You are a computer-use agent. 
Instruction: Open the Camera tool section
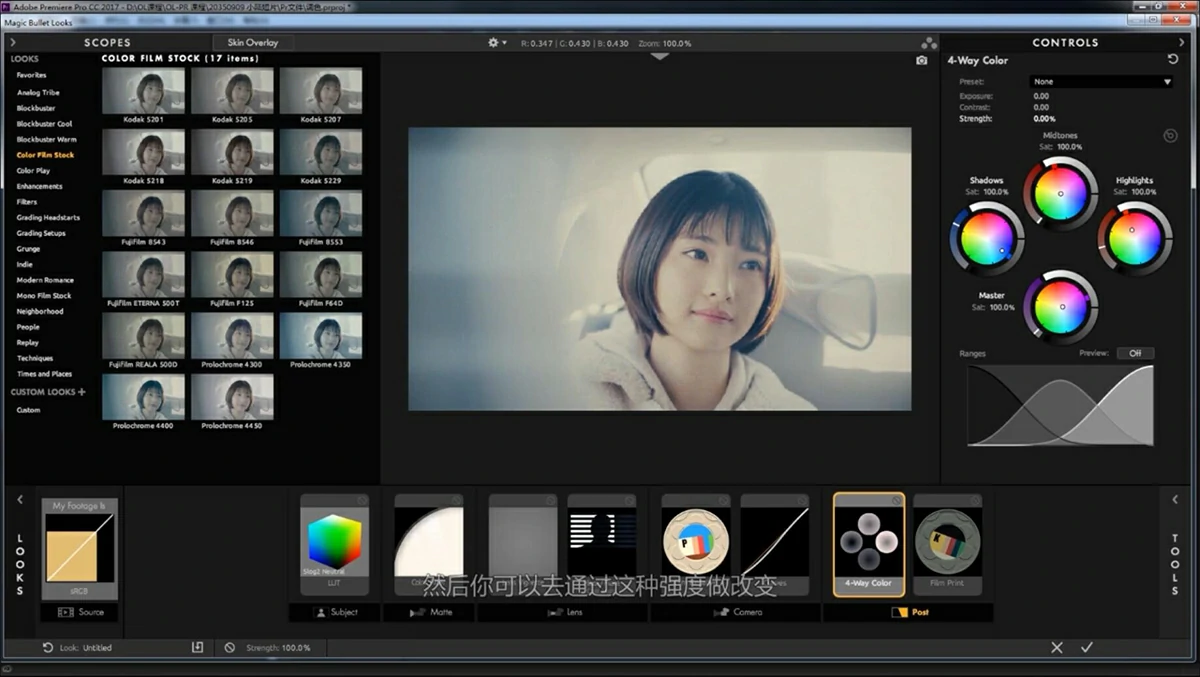pos(736,612)
